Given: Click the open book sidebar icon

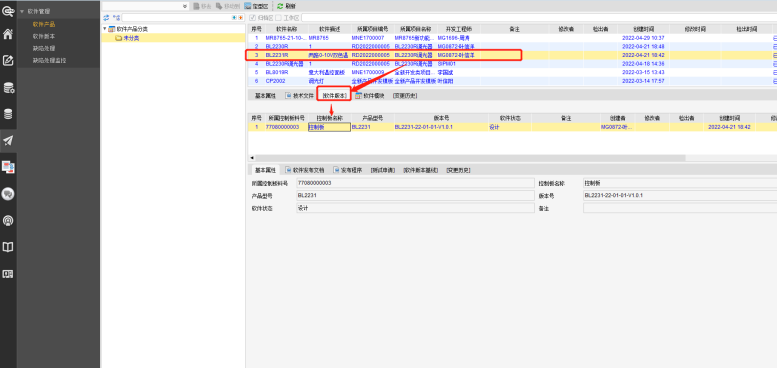Looking at the screenshot, I should [8, 247].
